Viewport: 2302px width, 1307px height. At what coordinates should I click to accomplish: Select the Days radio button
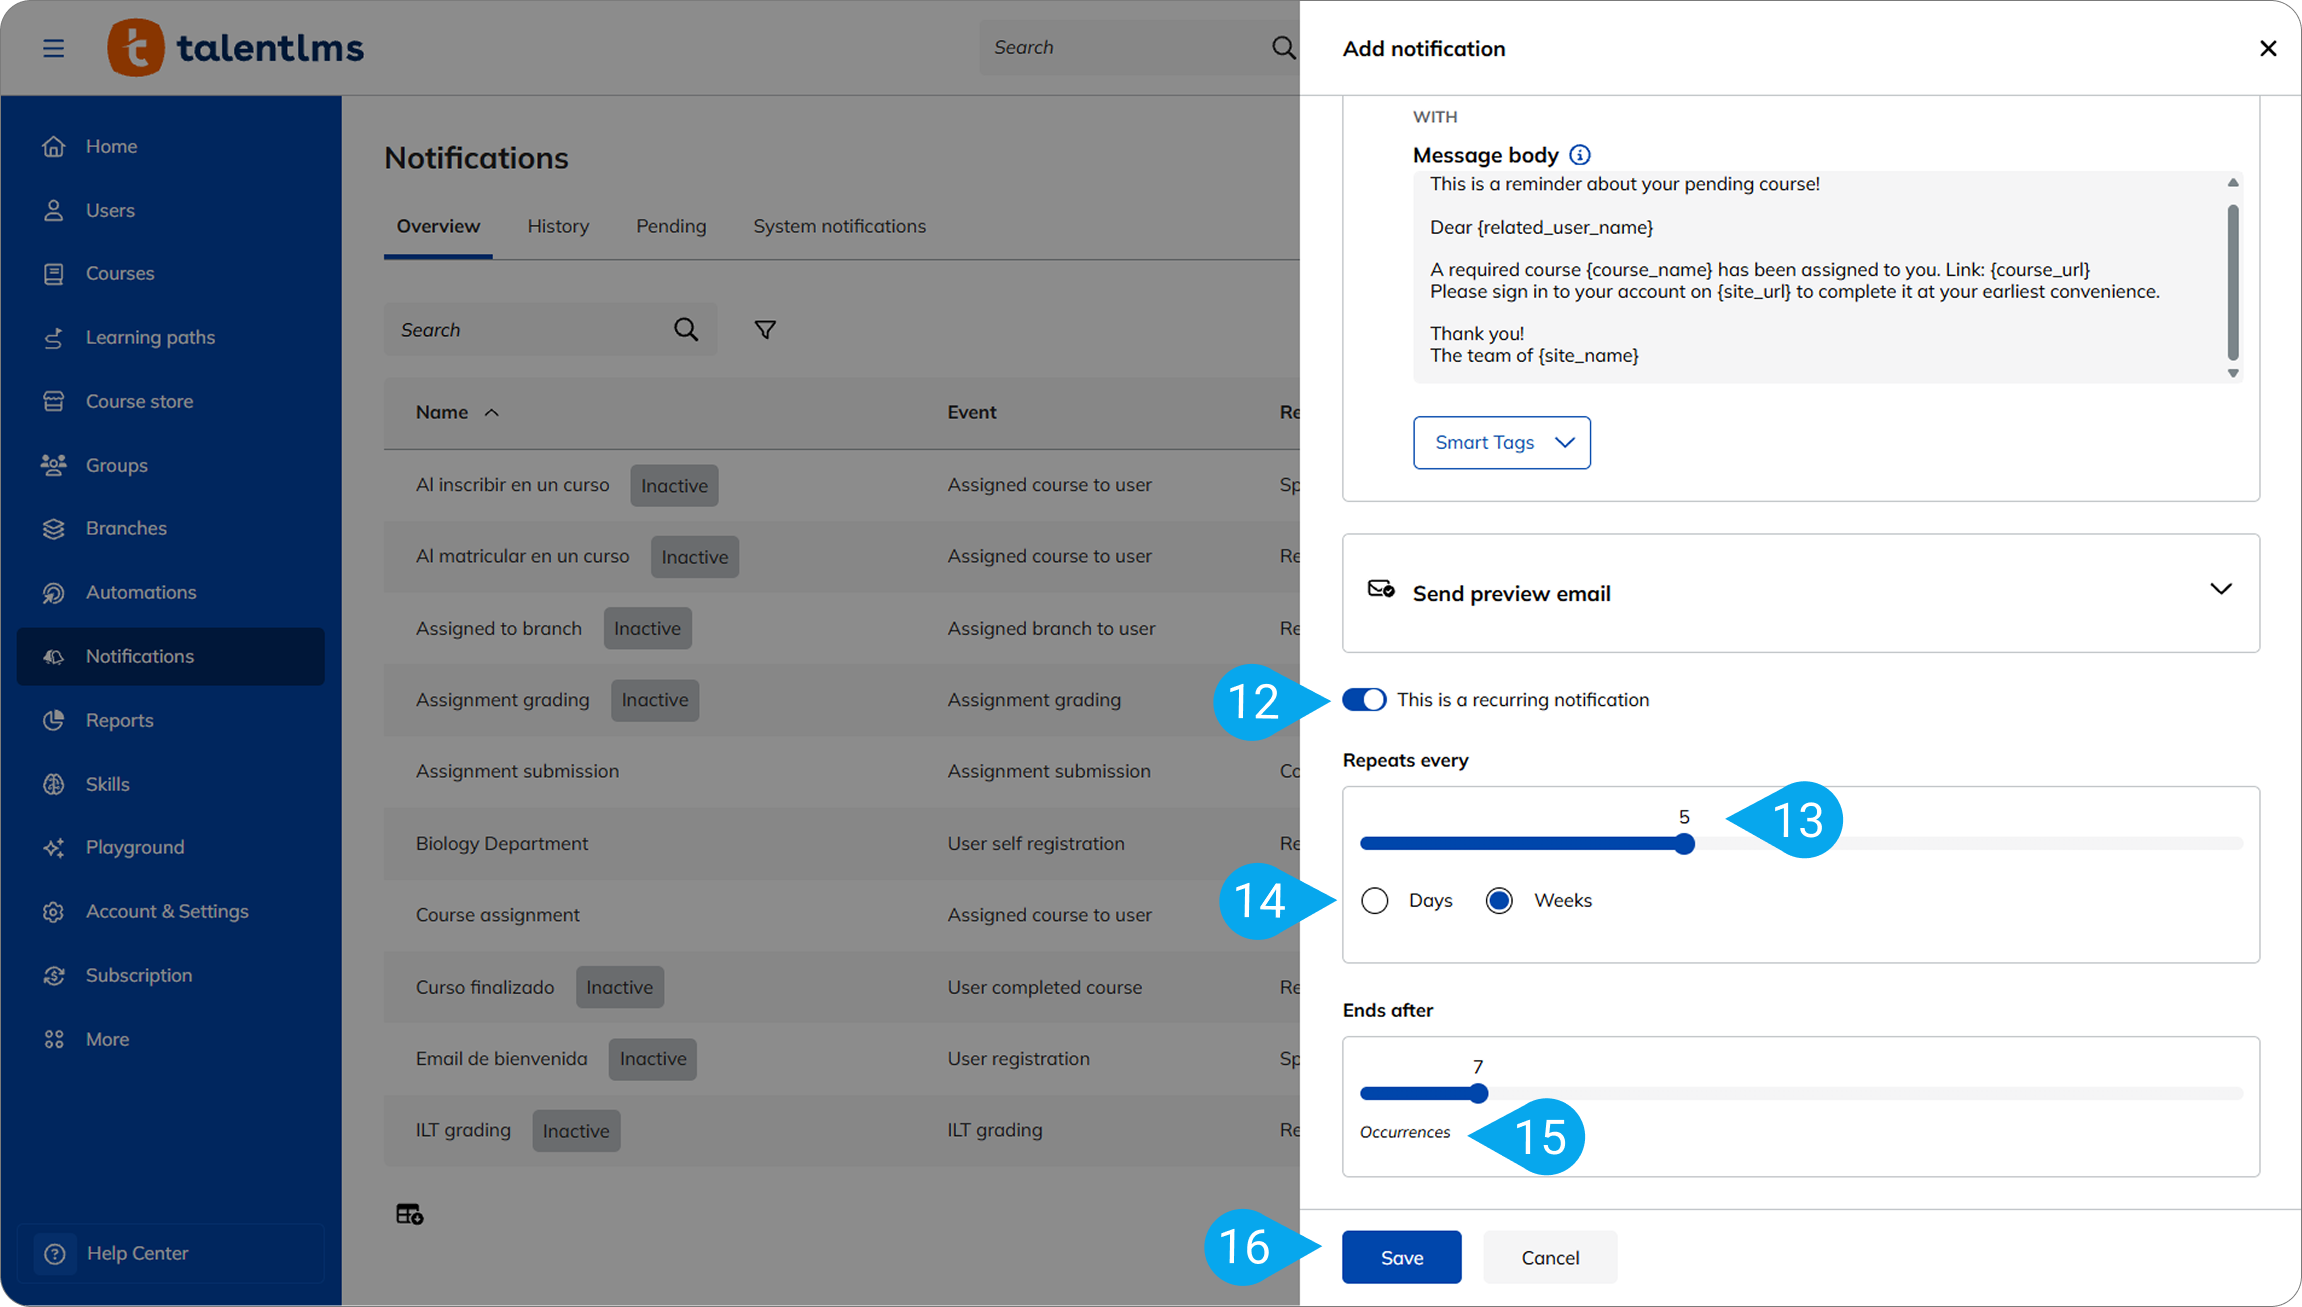[1375, 900]
